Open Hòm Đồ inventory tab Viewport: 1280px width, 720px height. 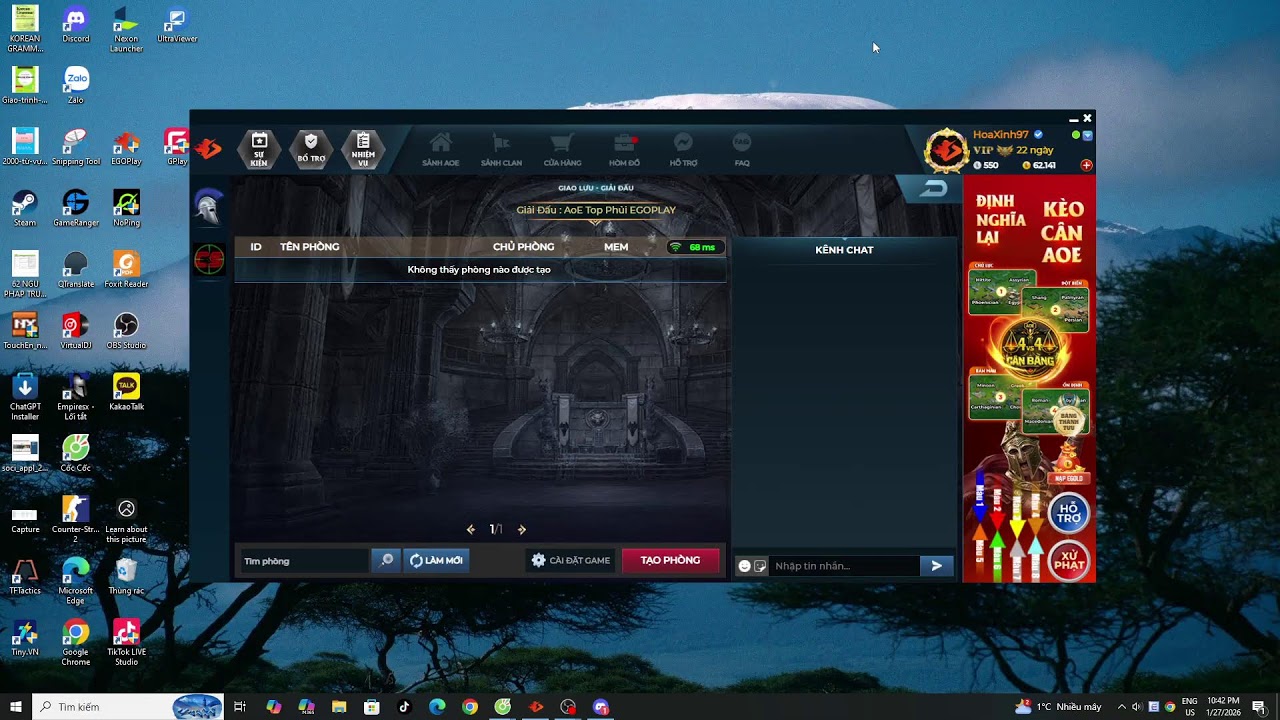point(624,150)
